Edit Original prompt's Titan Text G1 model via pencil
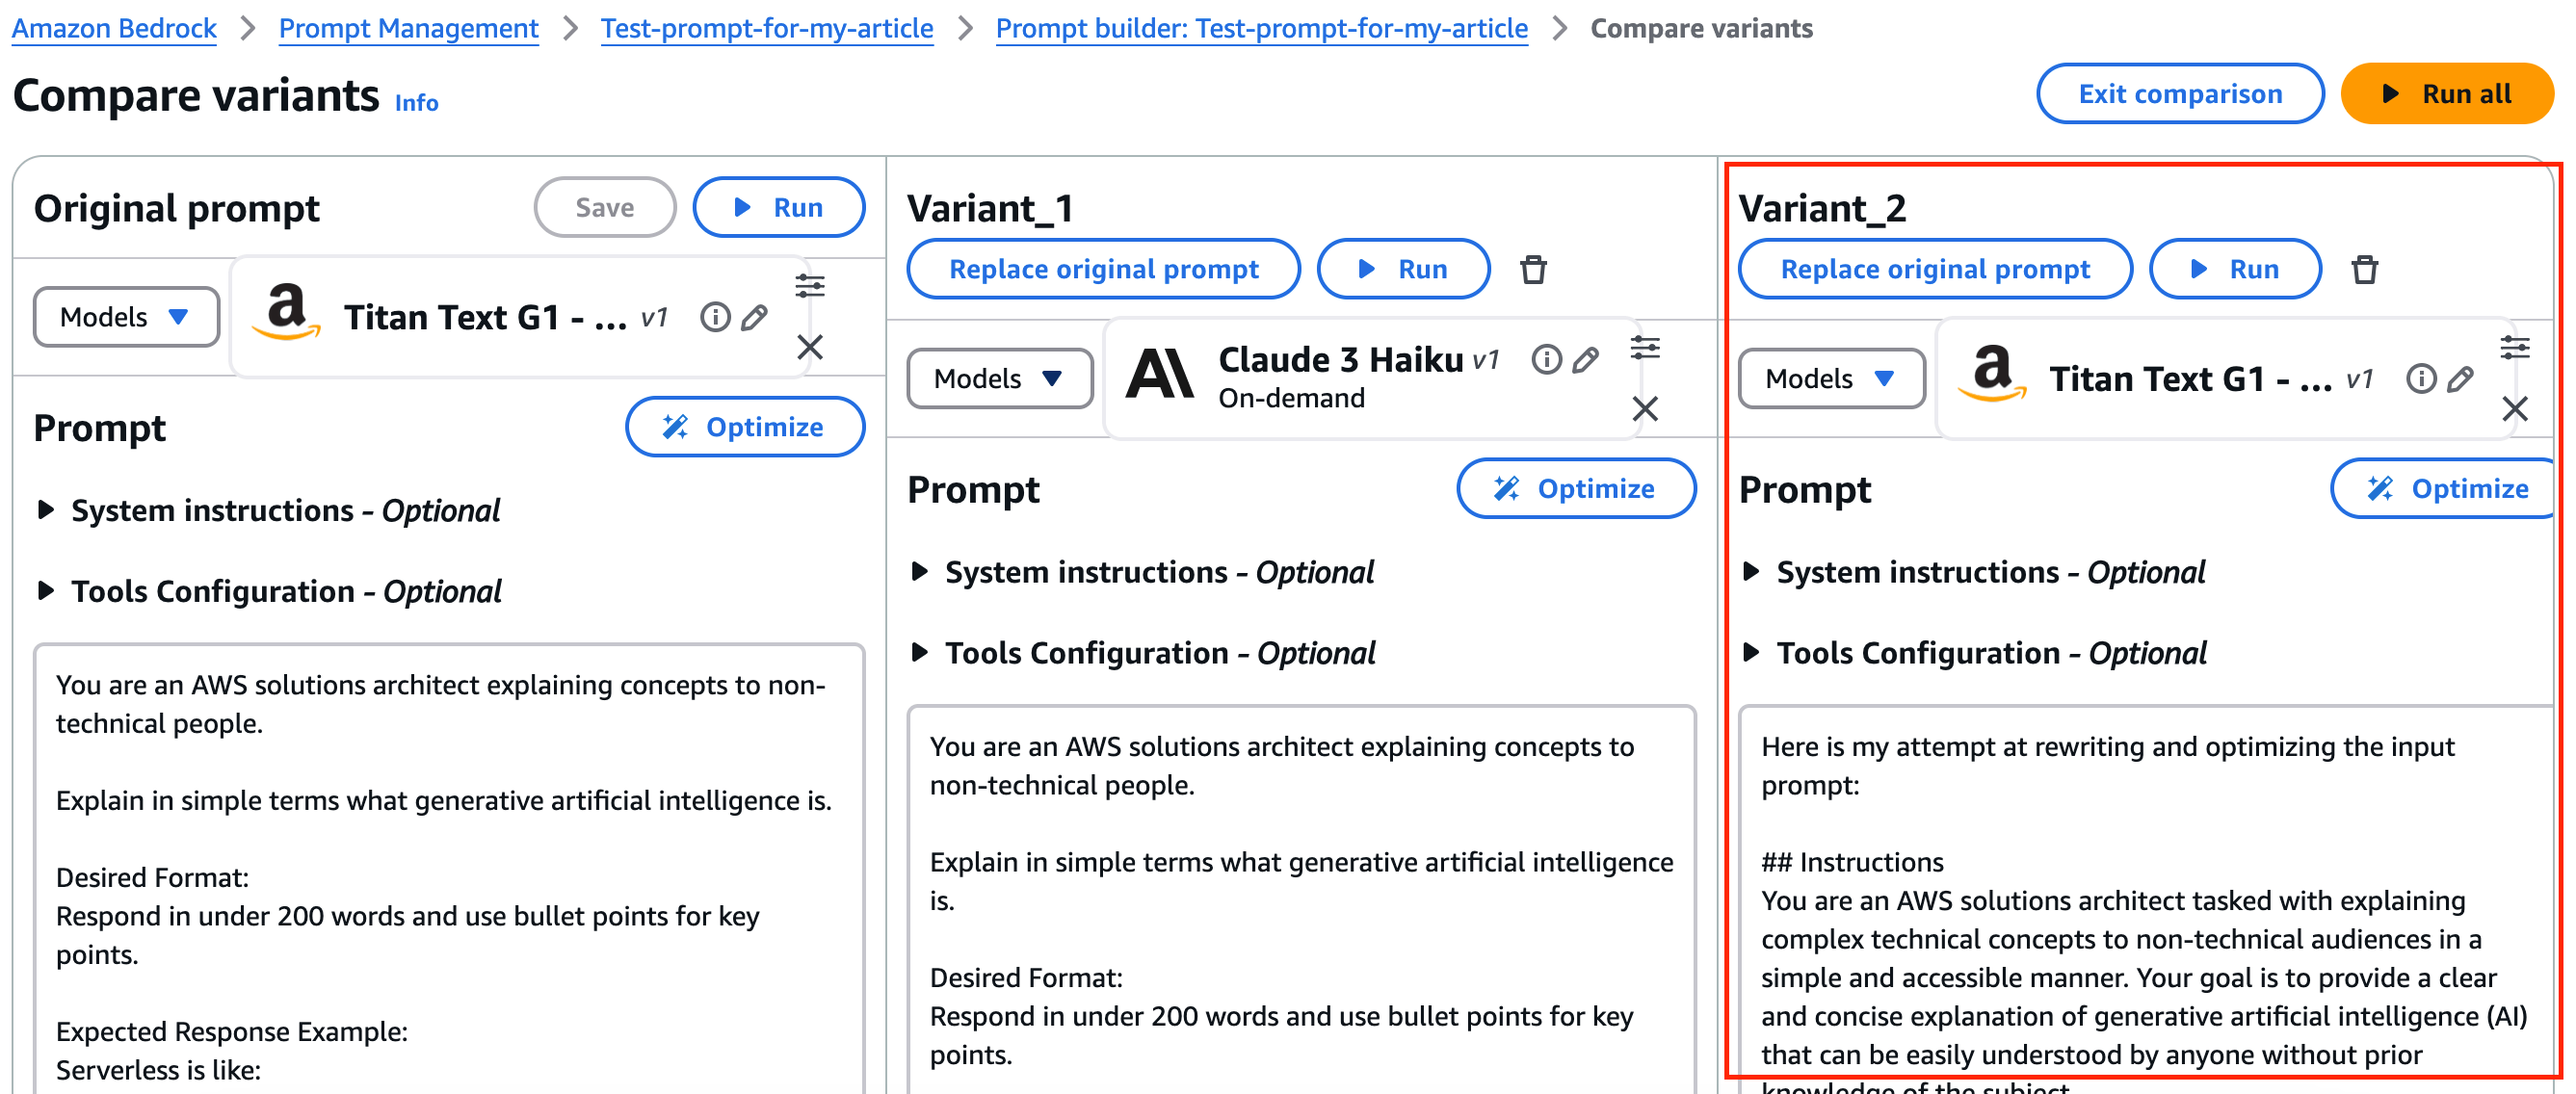This screenshot has height=1094, width=2576. click(754, 318)
